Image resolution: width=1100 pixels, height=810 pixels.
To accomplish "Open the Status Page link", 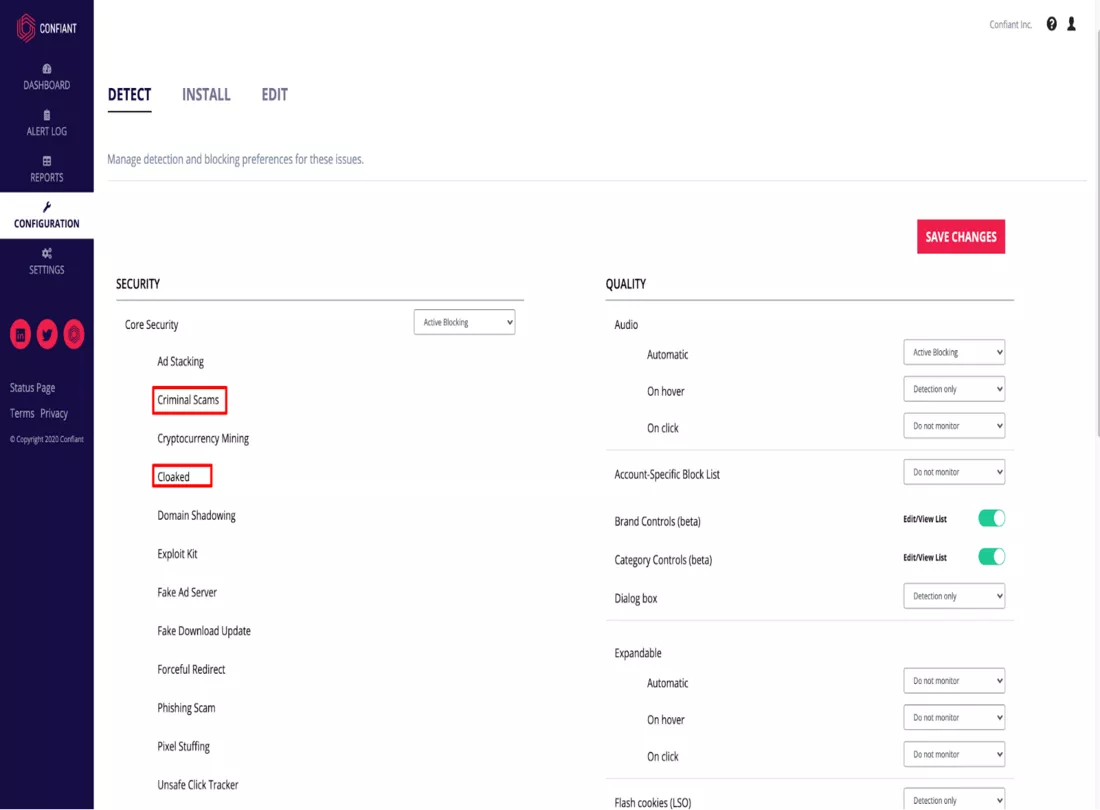I will (x=32, y=388).
